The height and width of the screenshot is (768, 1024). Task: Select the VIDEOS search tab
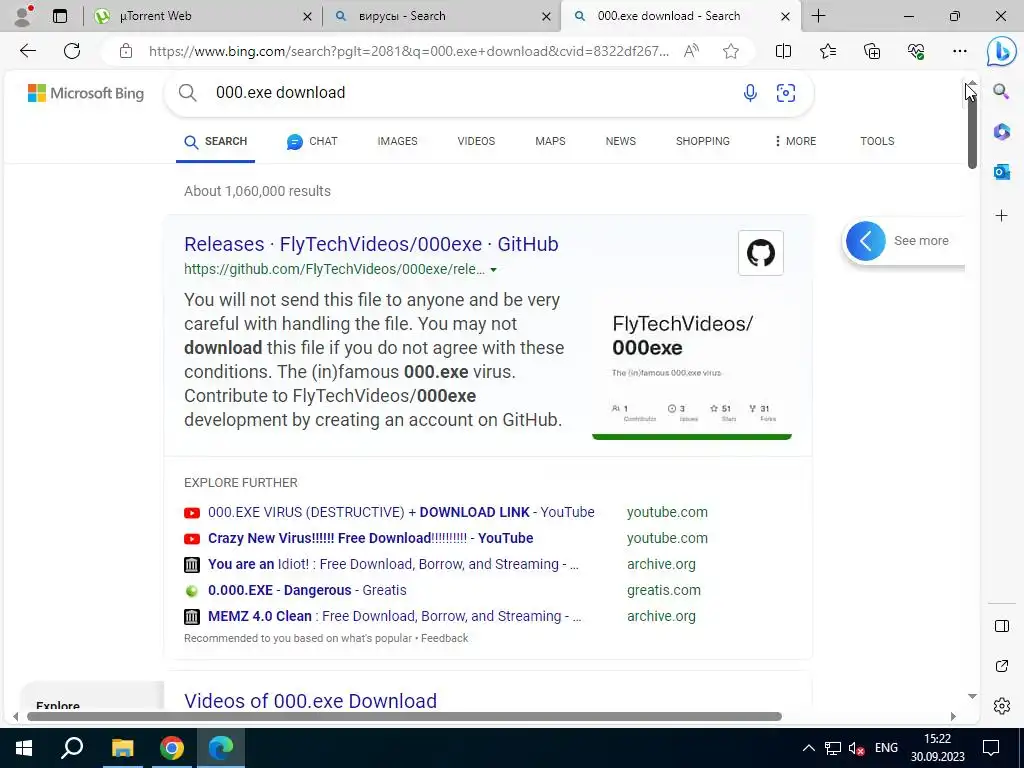pyautogui.click(x=476, y=141)
